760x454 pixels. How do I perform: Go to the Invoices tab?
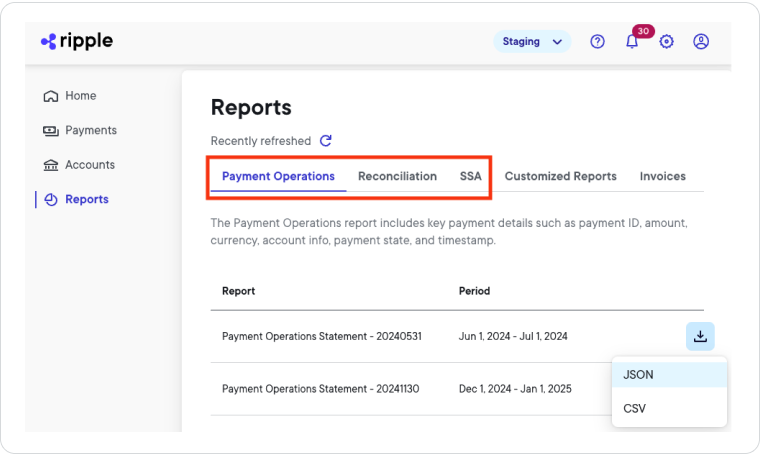pyautogui.click(x=662, y=176)
